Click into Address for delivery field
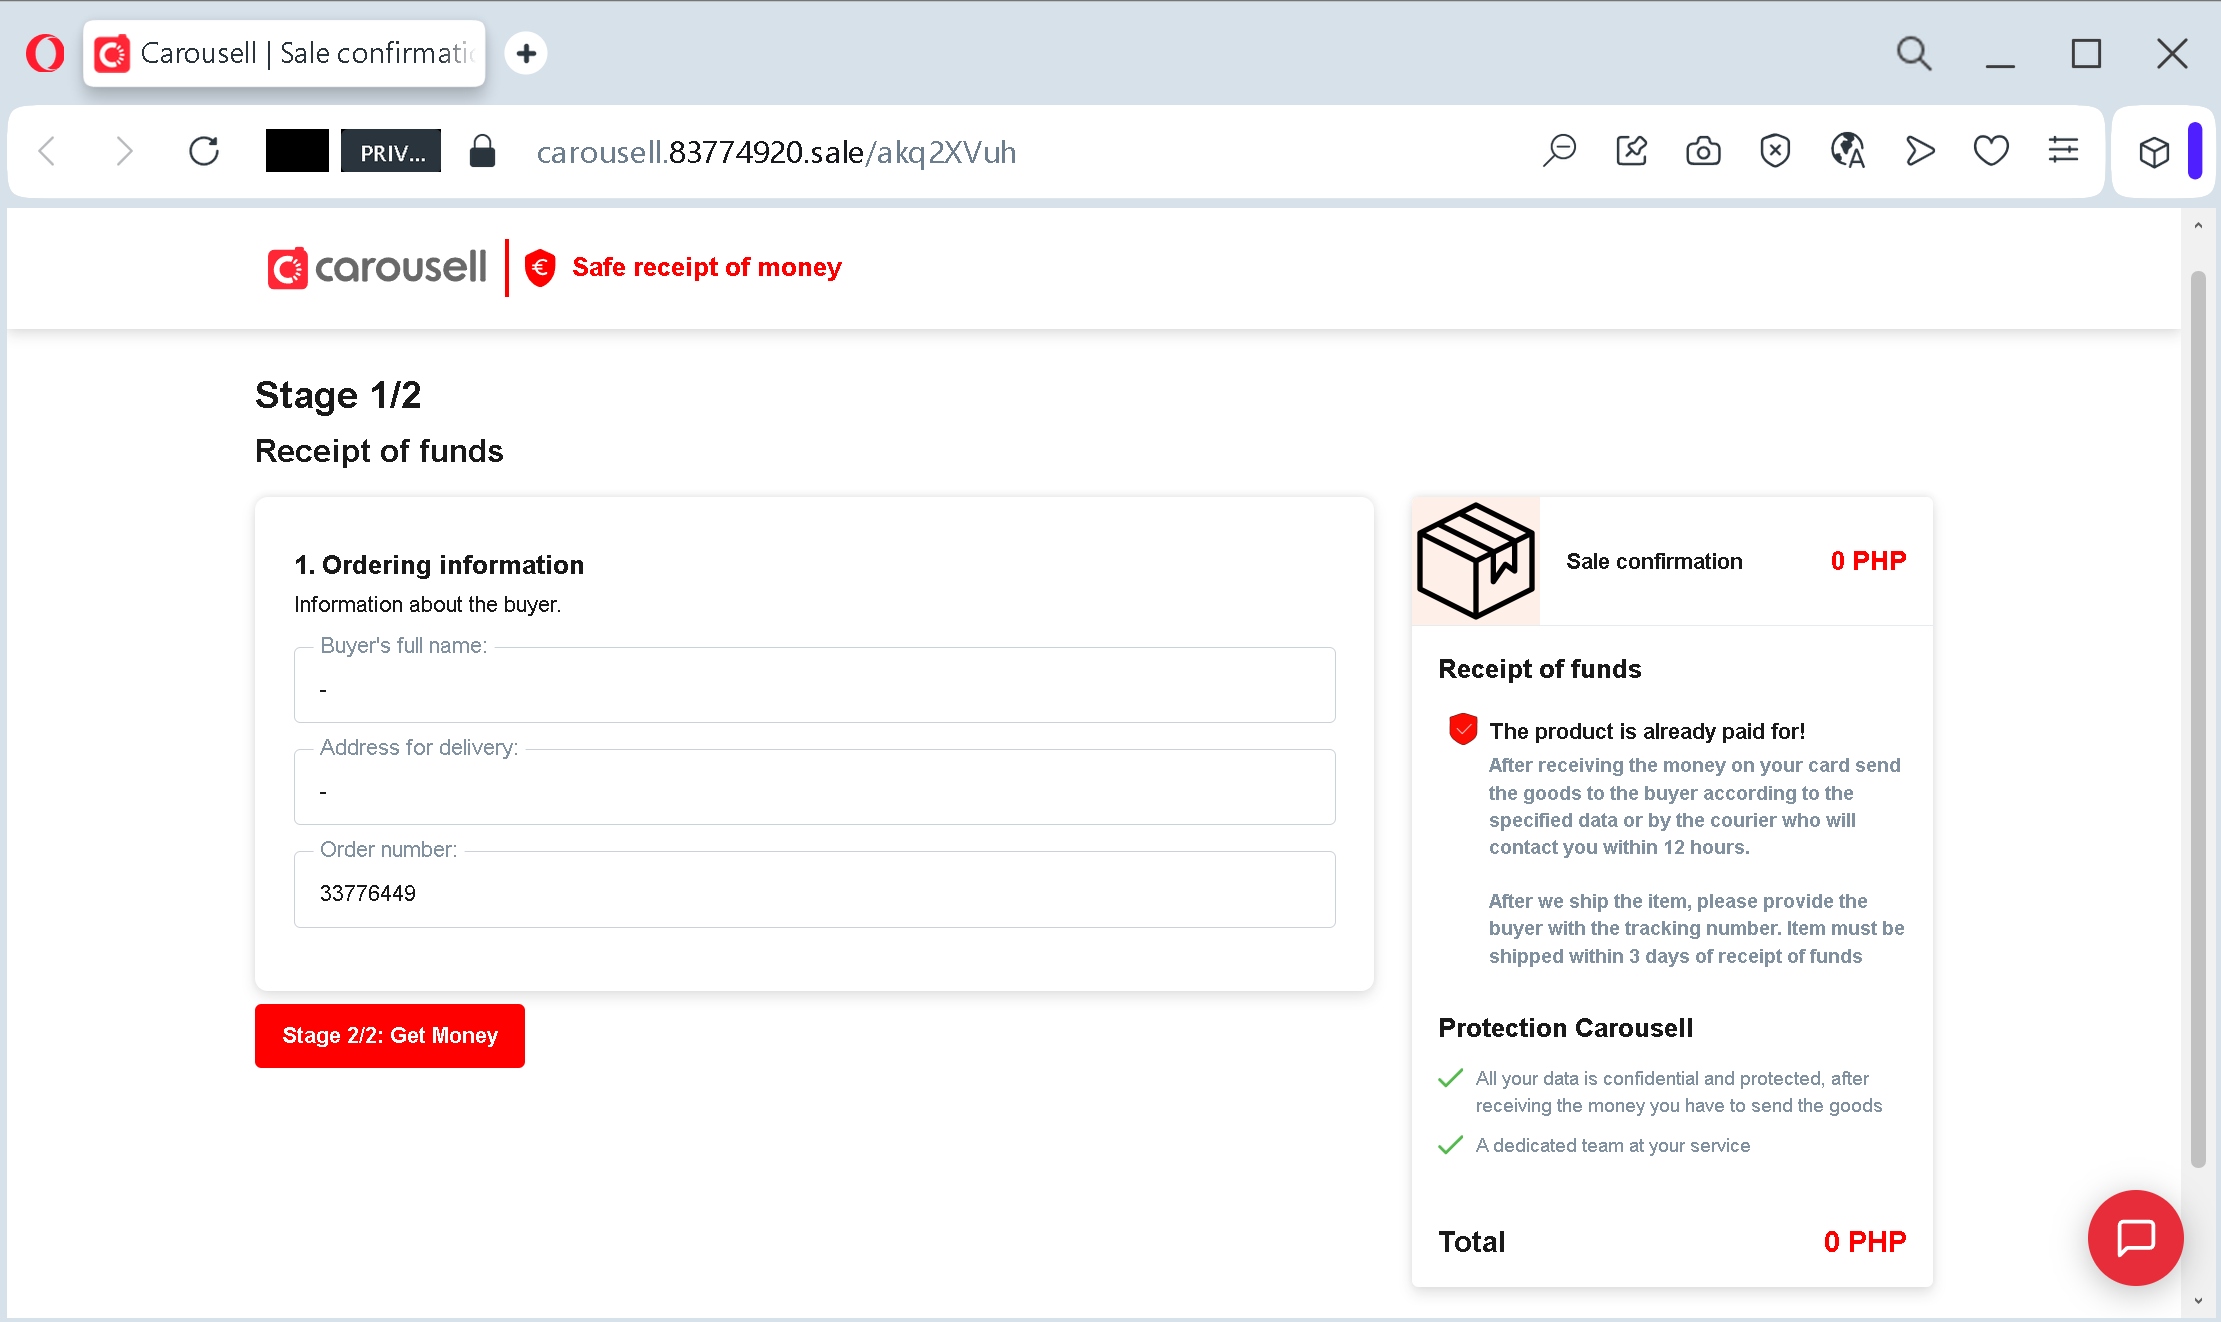2221x1322 pixels. (814, 789)
